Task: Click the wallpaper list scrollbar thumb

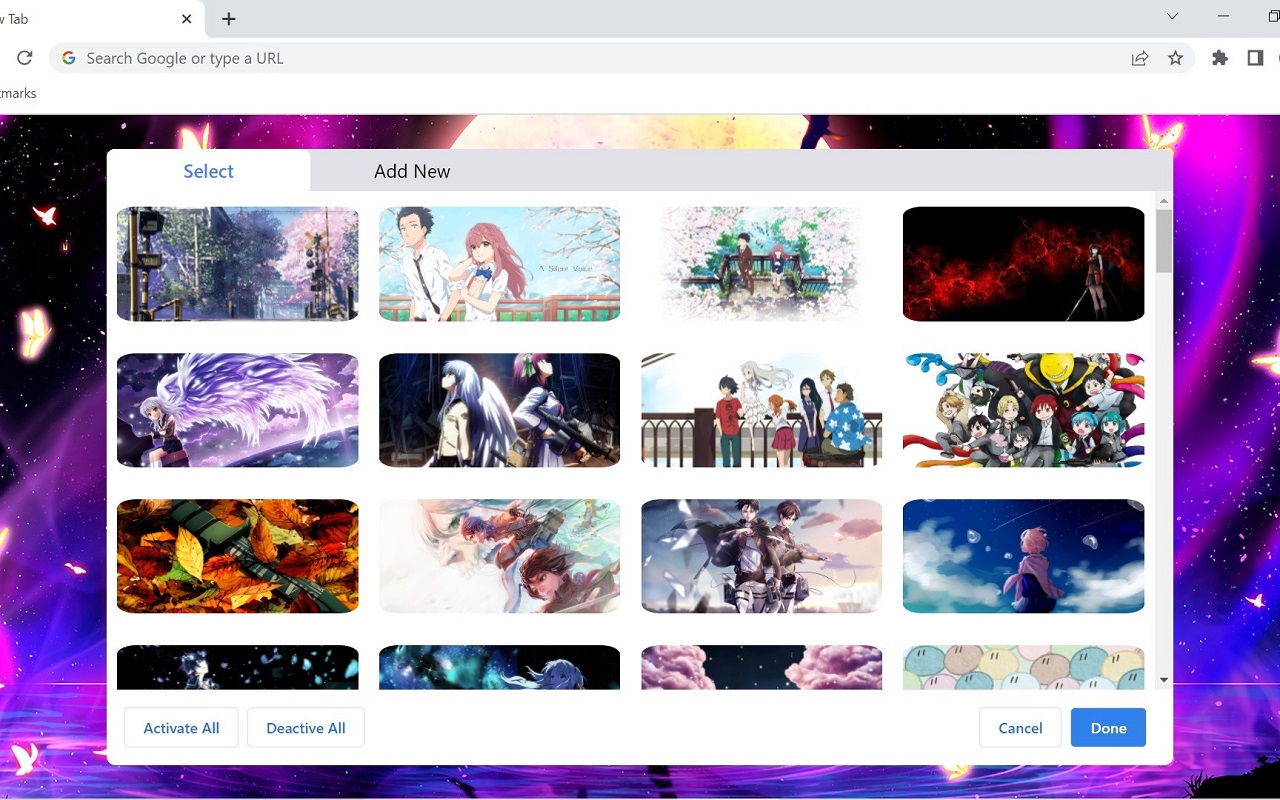Action: click(1163, 240)
